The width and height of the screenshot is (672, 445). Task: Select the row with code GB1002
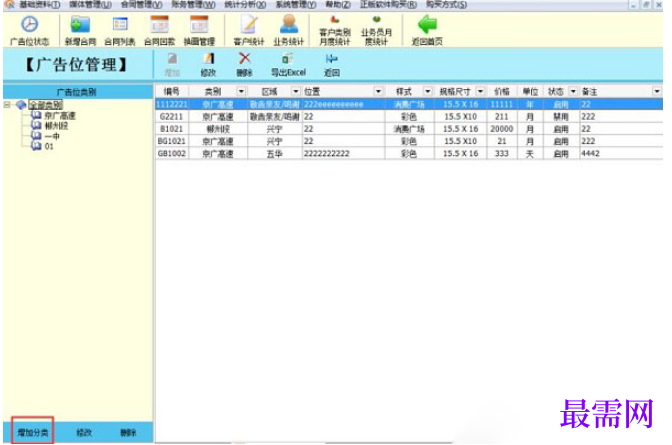409,153
